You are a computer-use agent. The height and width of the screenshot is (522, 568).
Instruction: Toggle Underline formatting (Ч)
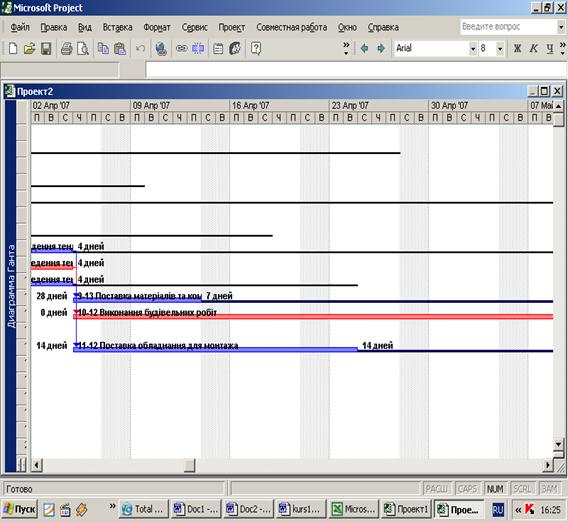point(550,48)
